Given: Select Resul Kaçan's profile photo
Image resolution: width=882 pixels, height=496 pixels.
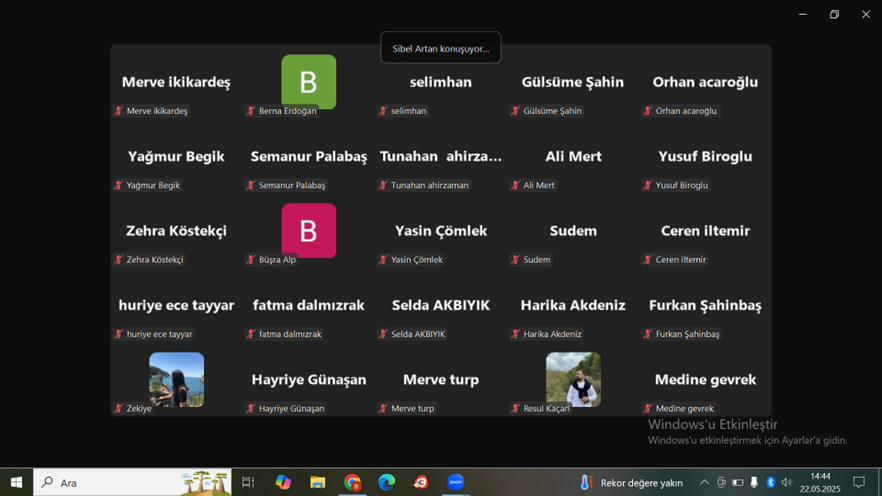Looking at the screenshot, I should (x=573, y=380).
